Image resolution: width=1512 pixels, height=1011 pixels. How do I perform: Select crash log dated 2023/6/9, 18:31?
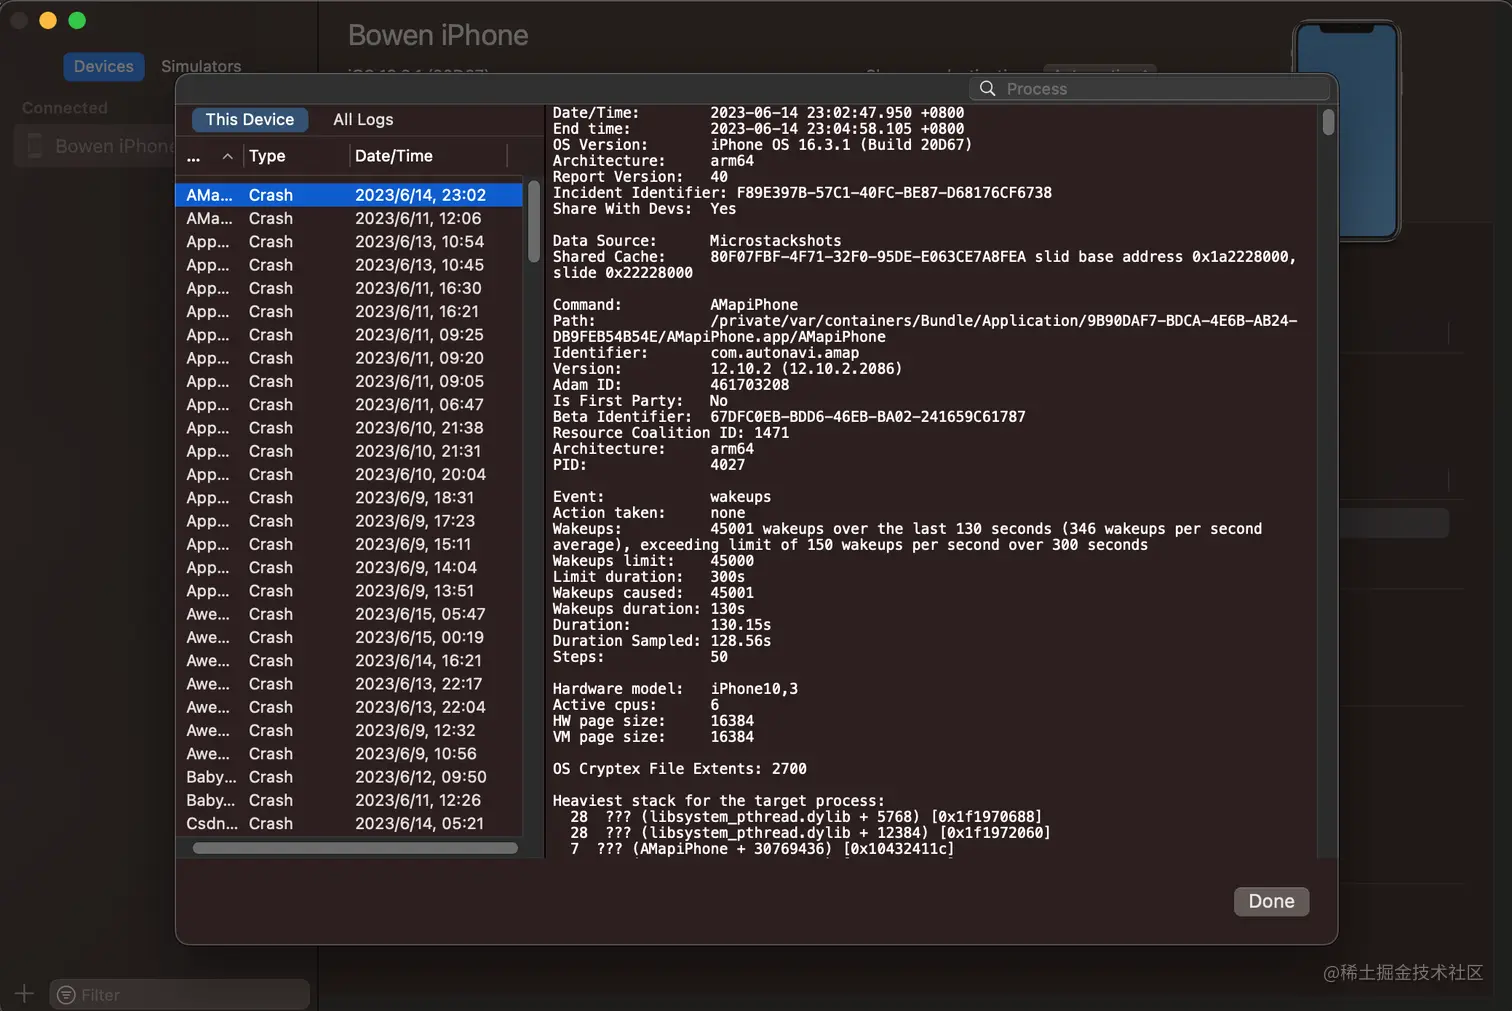(x=349, y=497)
